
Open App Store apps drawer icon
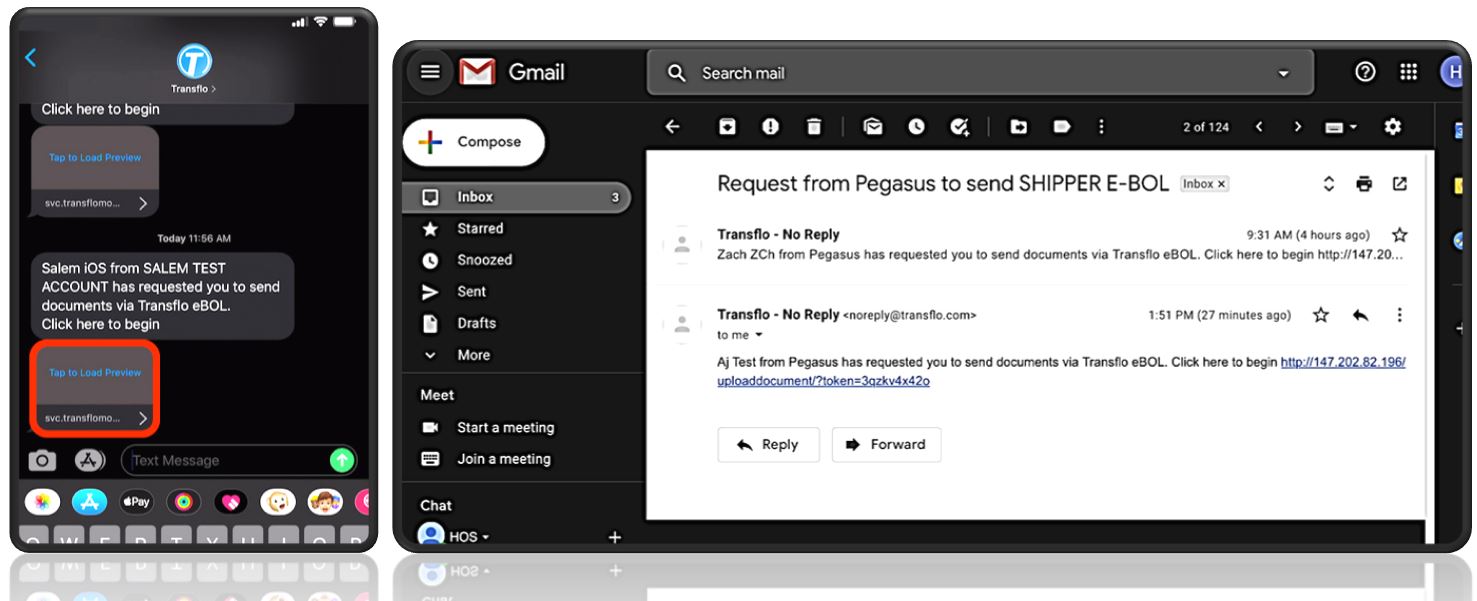(89, 460)
